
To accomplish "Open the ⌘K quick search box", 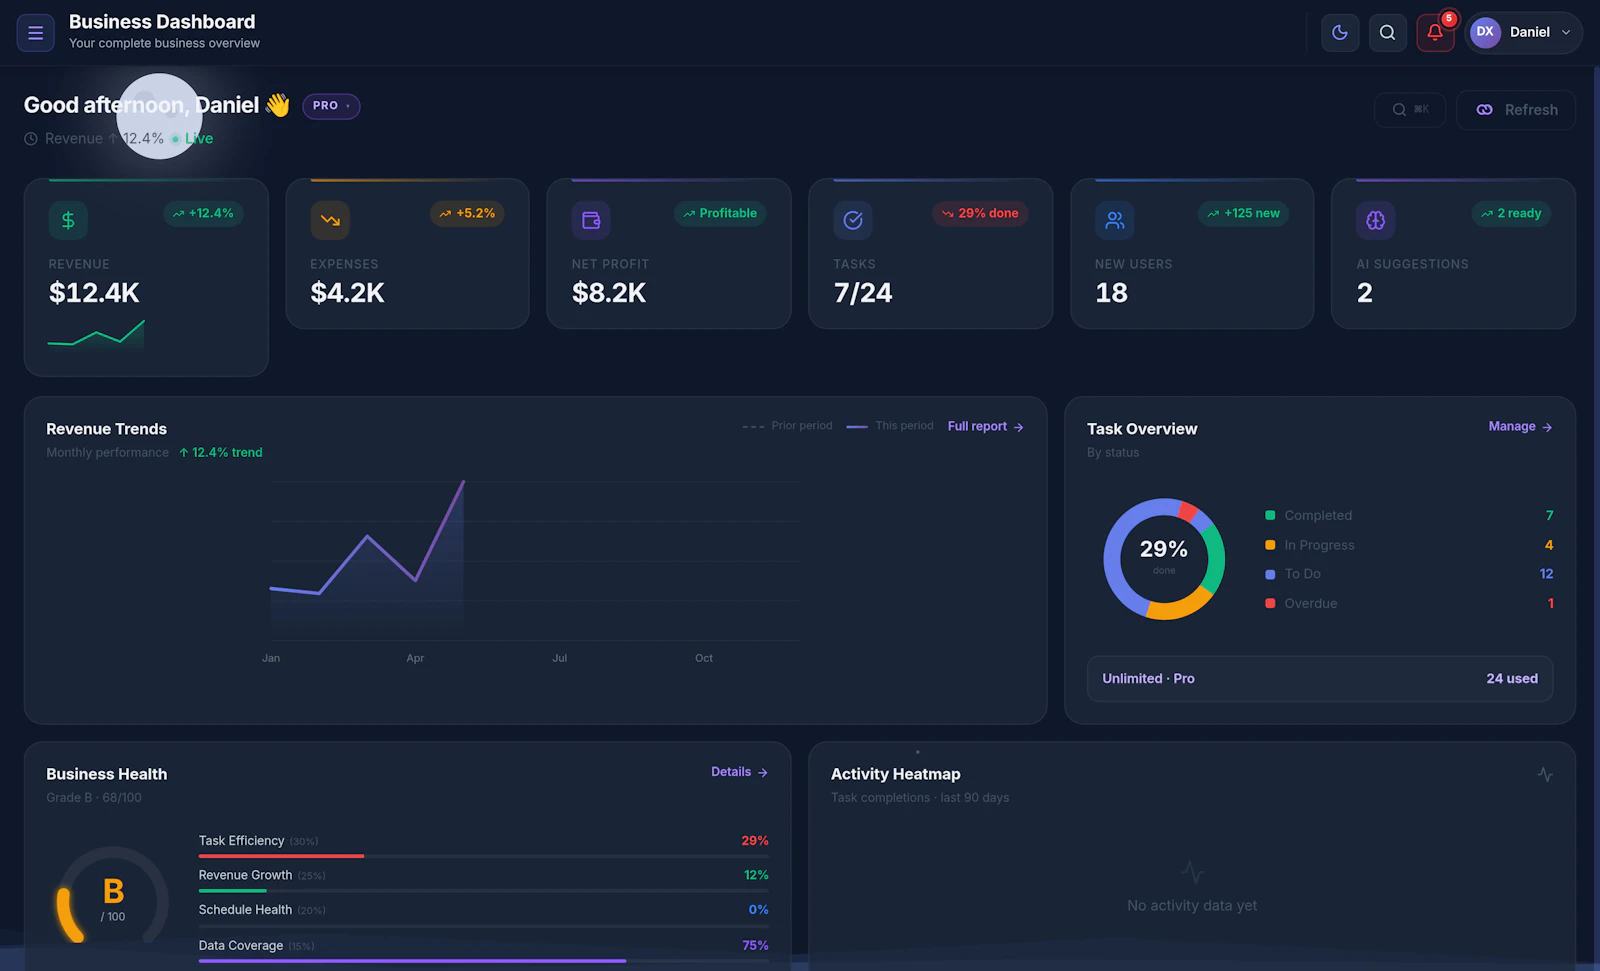I will coord(1410,110).
